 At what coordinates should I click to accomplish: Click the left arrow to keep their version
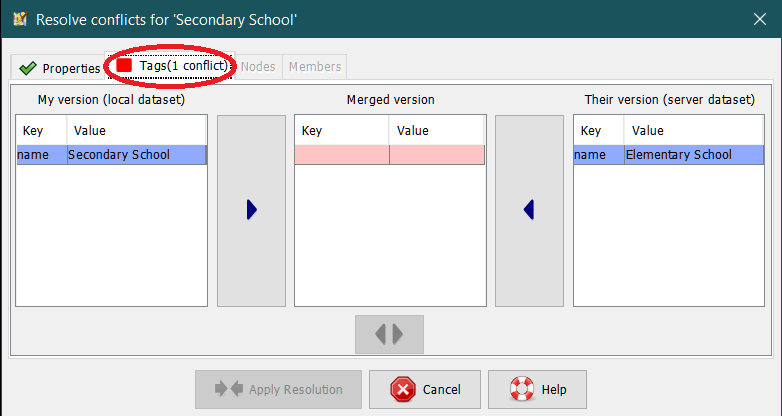(529, 210)
